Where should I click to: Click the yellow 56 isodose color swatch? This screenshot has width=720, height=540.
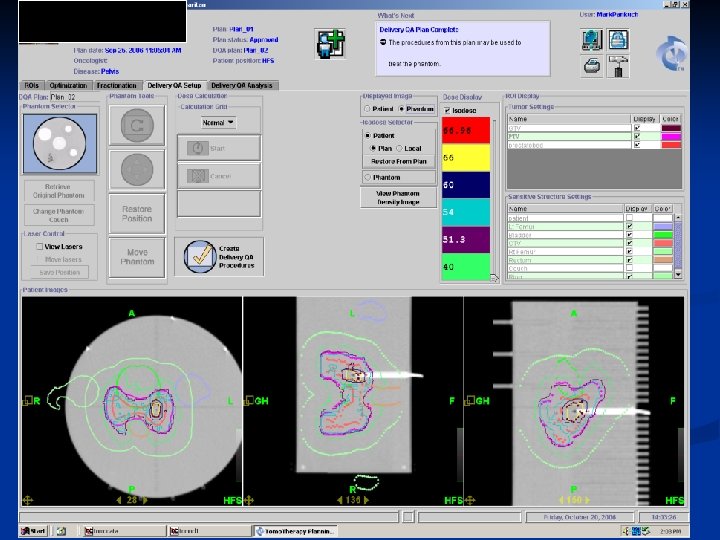click(x=466, y=158)
